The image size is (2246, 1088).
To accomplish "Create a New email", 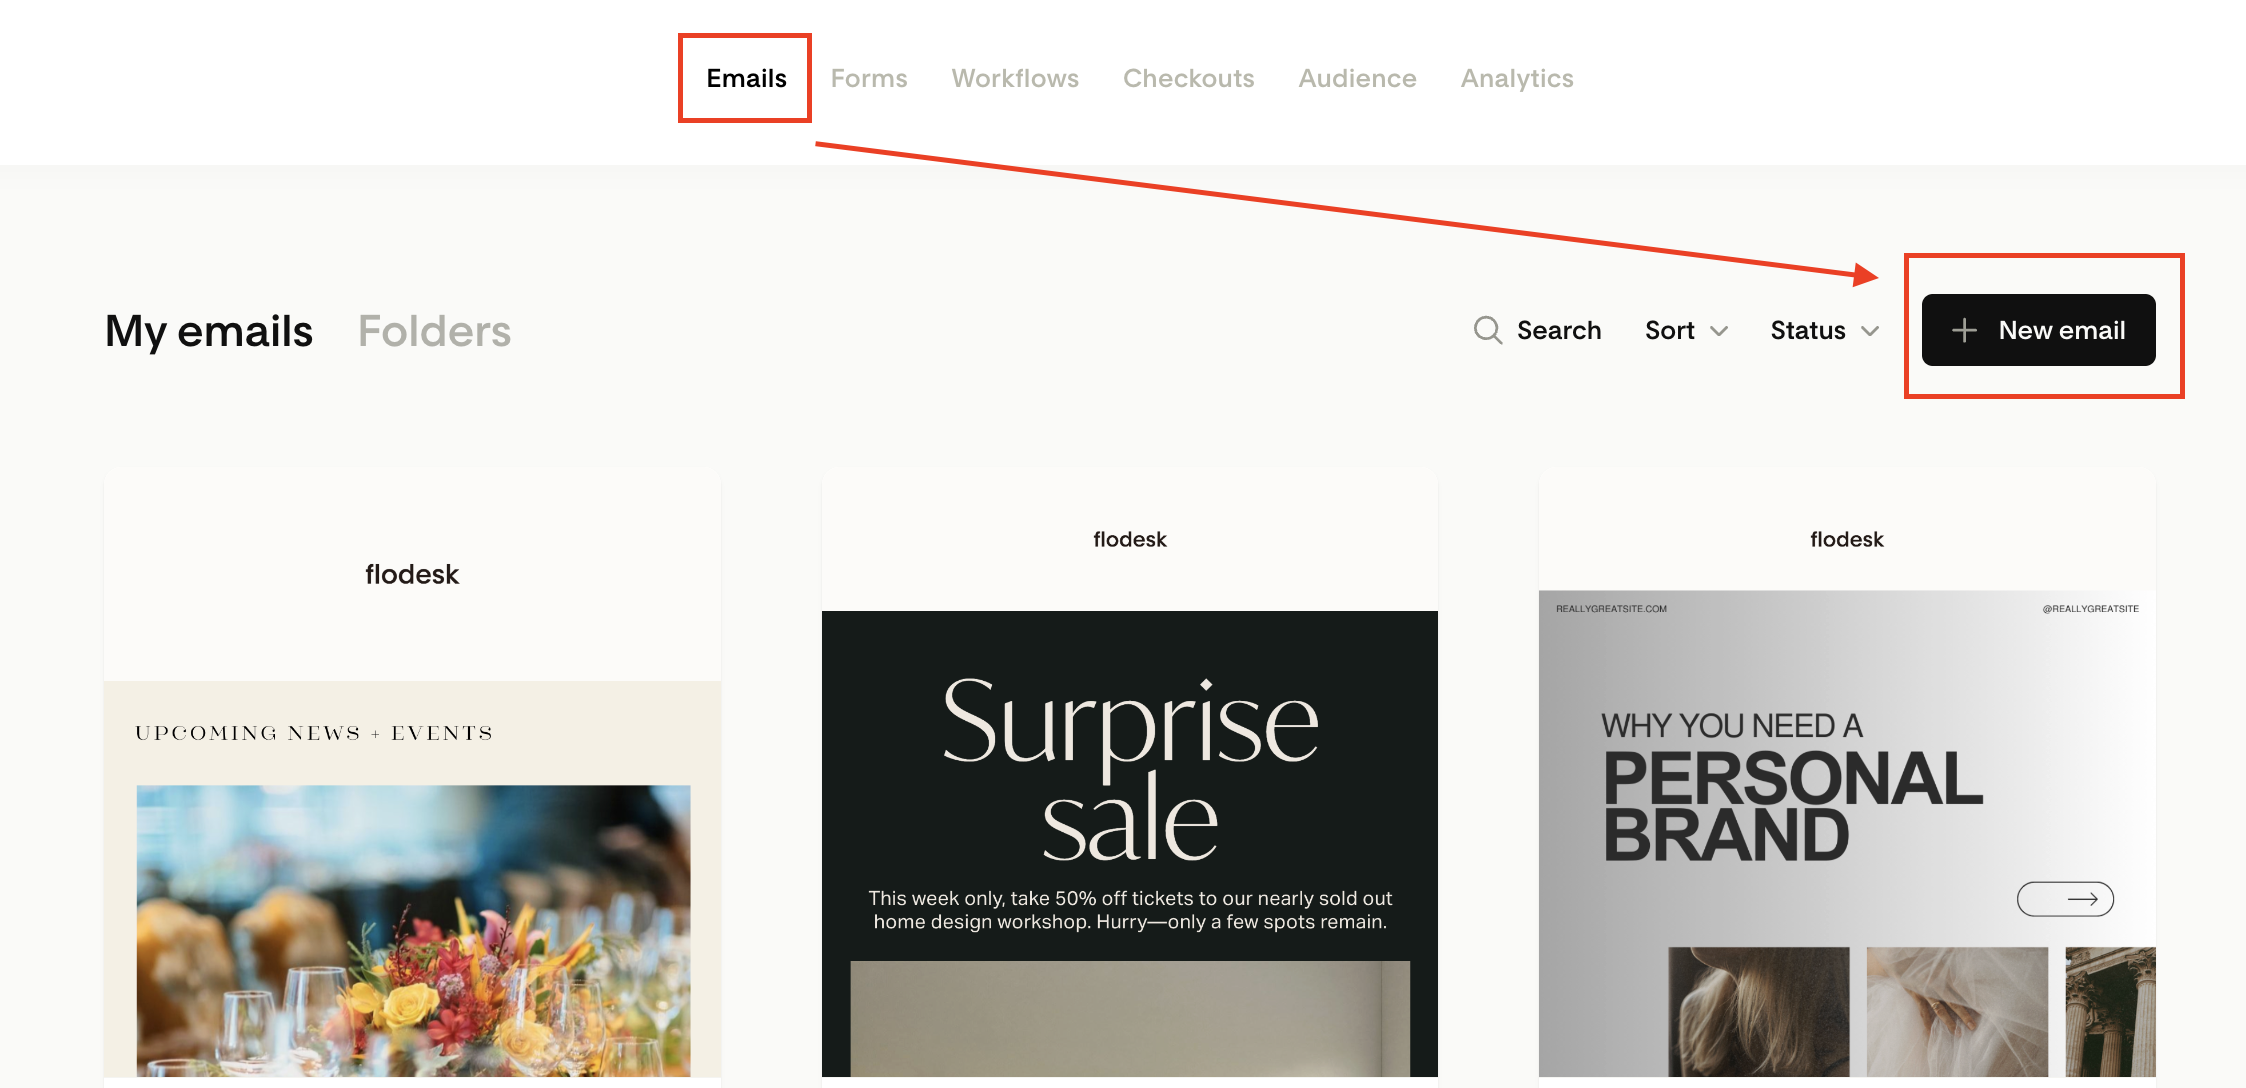I will pyautogui.click(x=2038, y=330).
